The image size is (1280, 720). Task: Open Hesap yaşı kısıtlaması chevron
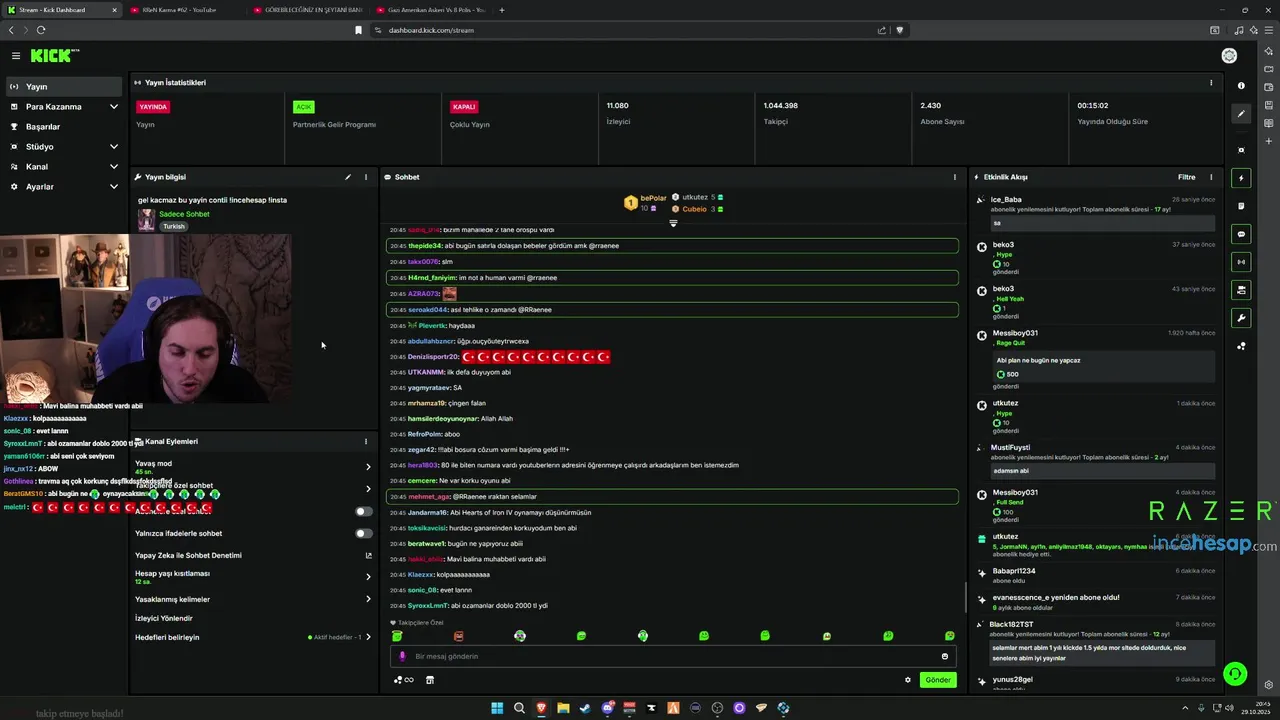coord(368,577)
